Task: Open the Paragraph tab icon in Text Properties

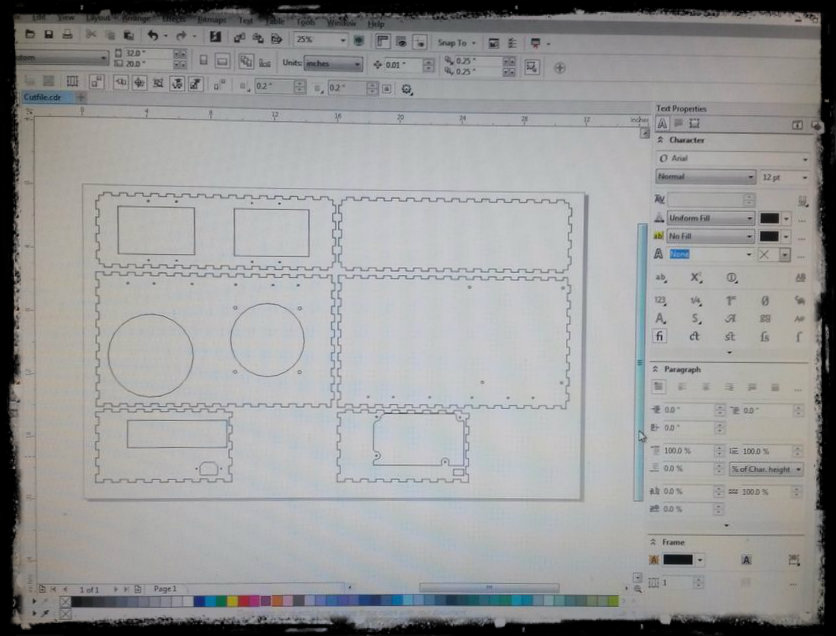Action: click(678, 124)
